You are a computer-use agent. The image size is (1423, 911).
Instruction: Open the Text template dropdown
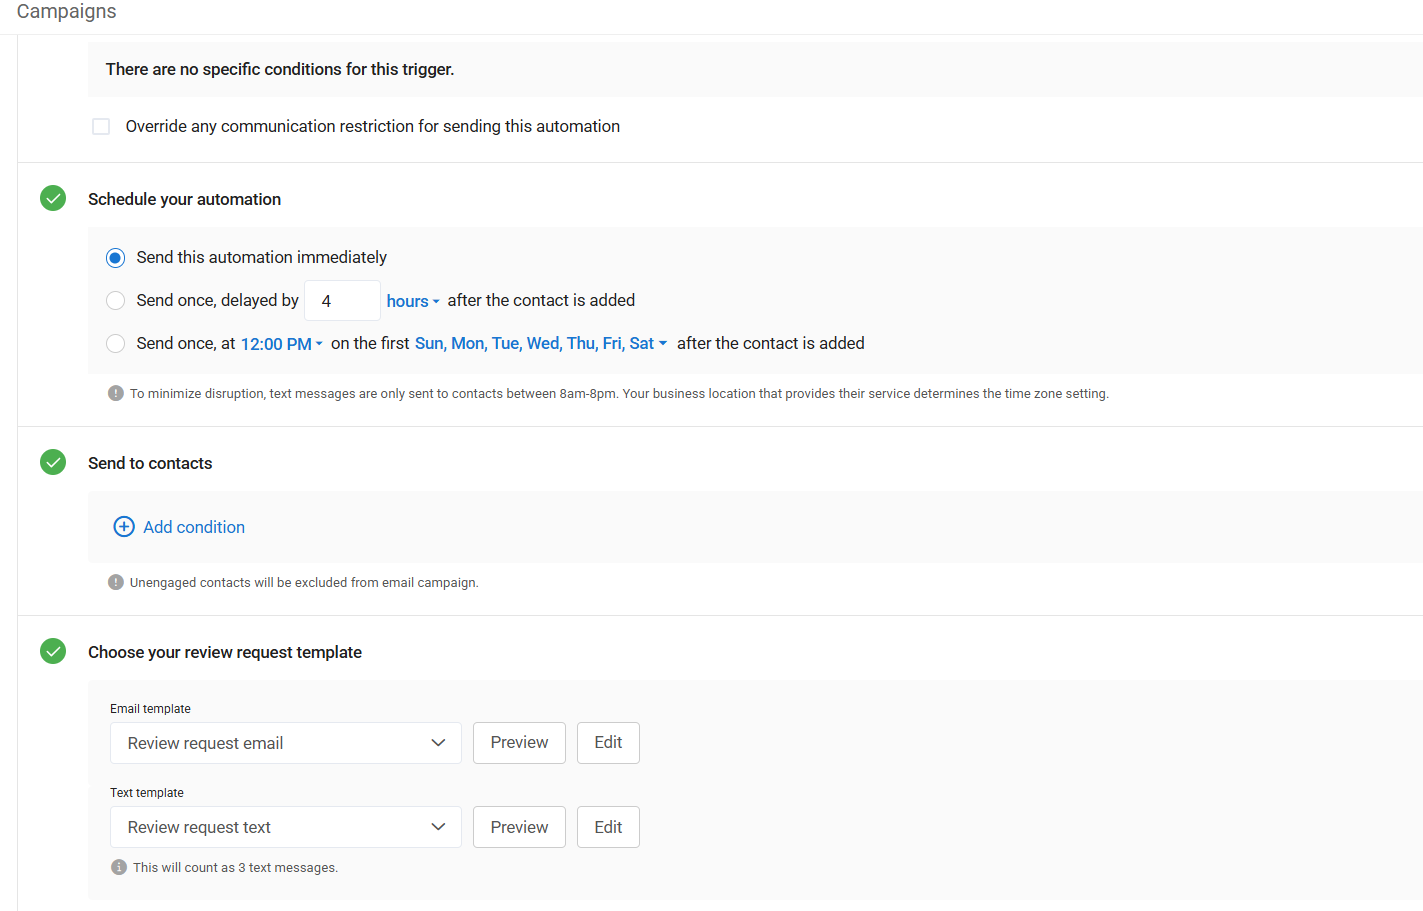286,827
